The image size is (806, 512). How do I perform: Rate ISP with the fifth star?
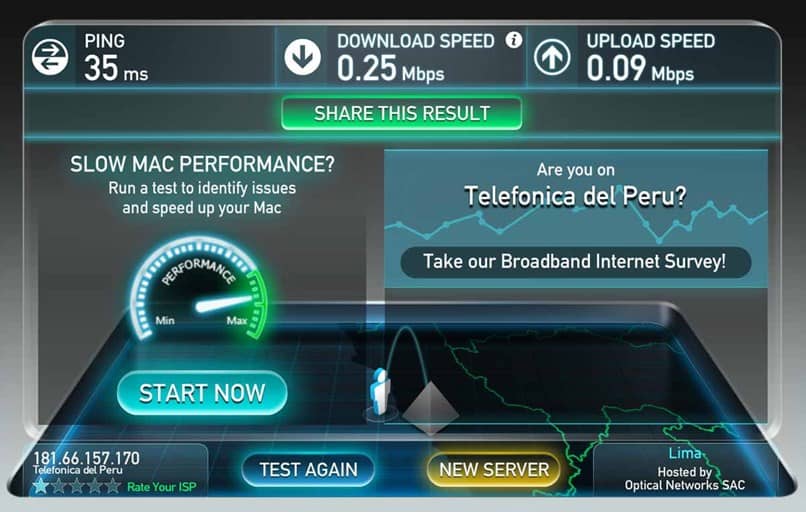113,486
